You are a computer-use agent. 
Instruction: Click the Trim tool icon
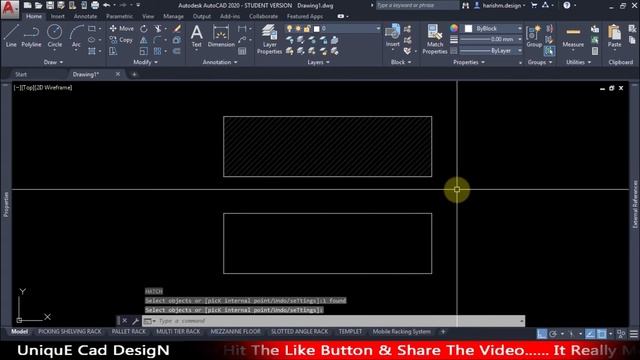[x=158, y=29]
